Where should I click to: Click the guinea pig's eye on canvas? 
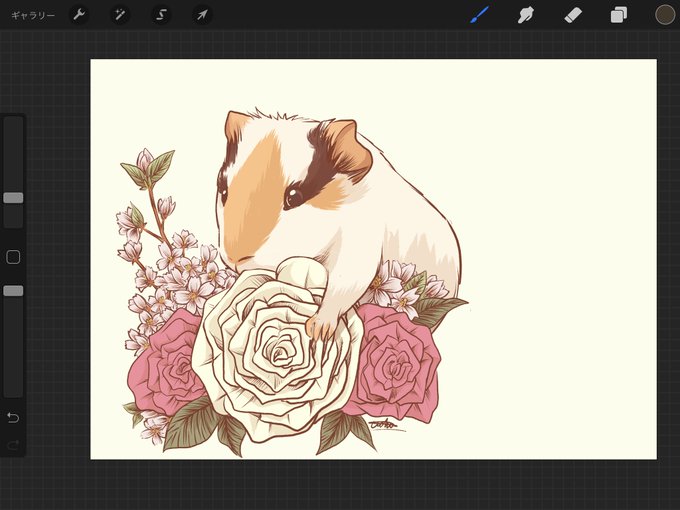tap(294, 196)
